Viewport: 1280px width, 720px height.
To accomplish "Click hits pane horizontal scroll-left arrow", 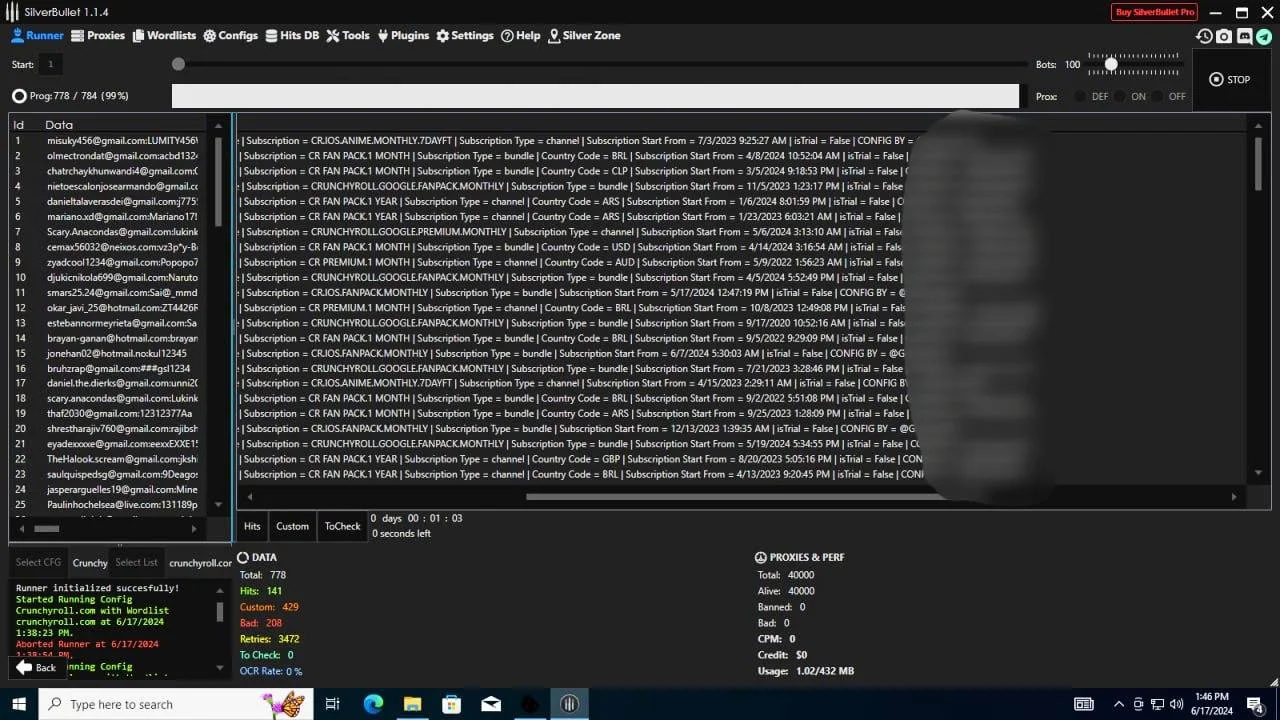I will pyautogui.click(x=250, y=496).
